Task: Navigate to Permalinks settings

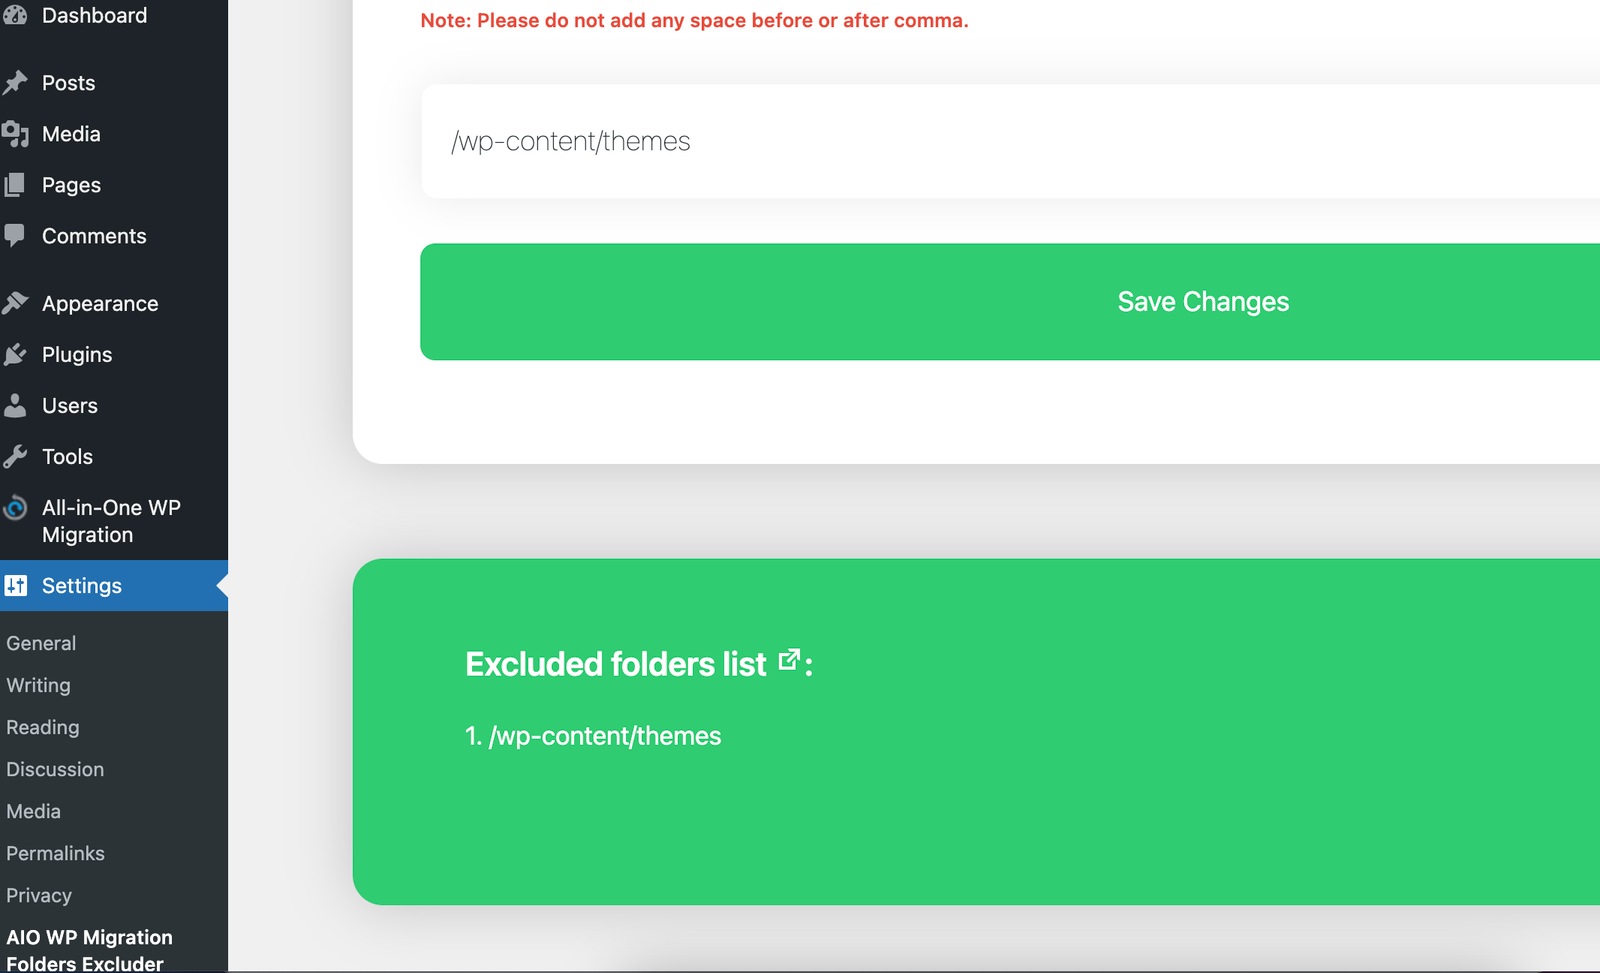Action: pos(56,853)
